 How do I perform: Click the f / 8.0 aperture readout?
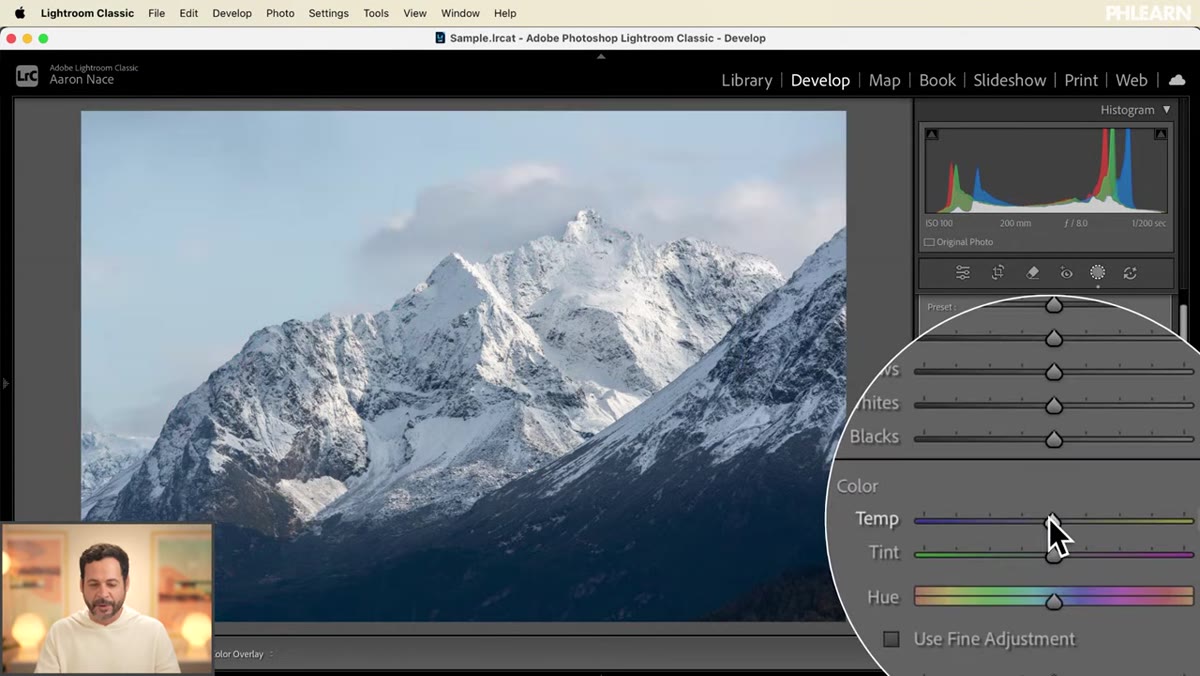[1075, 223]
